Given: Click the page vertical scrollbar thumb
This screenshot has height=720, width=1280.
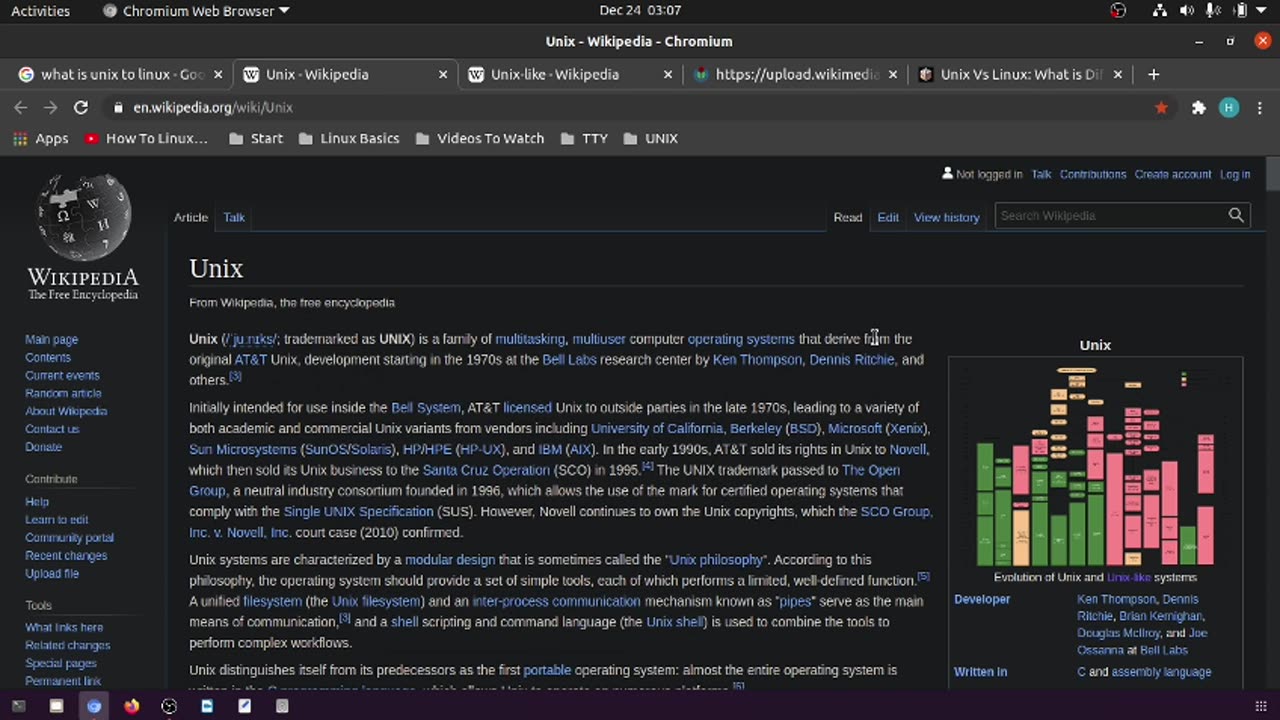Looking at the screenshot, I should (1272, 174).
